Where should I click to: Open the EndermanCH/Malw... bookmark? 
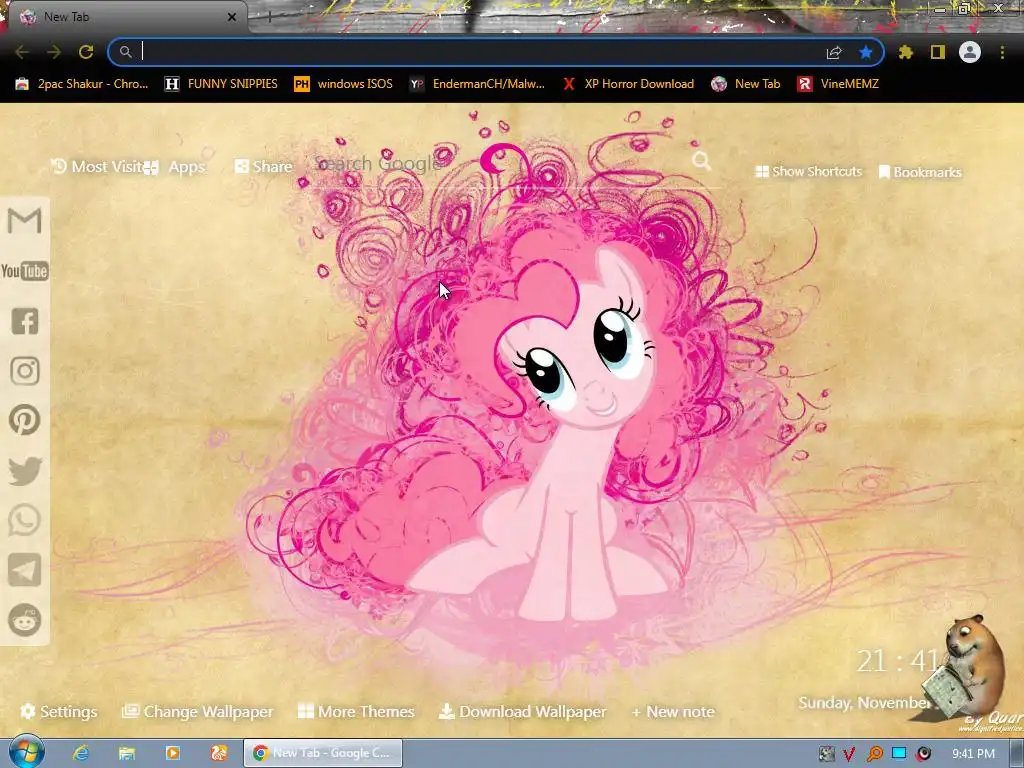(477, 84)
